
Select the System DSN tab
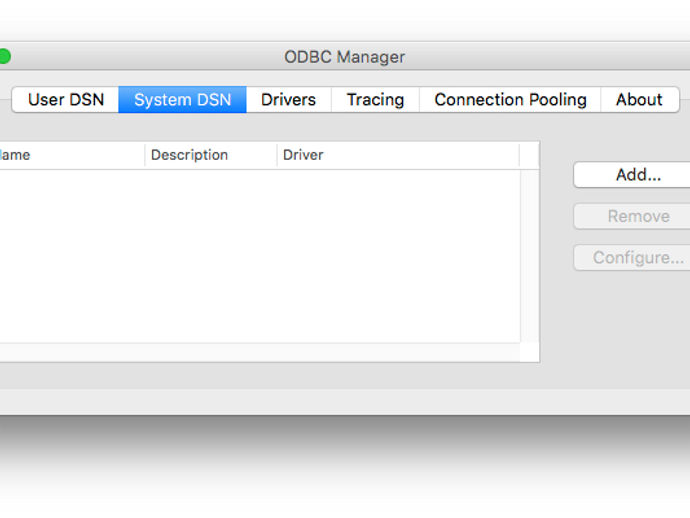tap(182, 99)
